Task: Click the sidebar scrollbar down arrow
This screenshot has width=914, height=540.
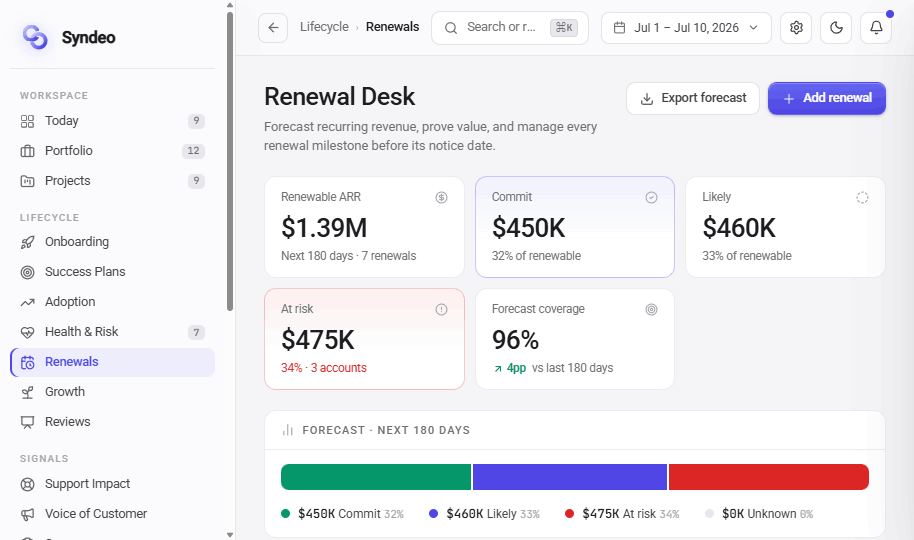Action: click(x=230, y=534)
